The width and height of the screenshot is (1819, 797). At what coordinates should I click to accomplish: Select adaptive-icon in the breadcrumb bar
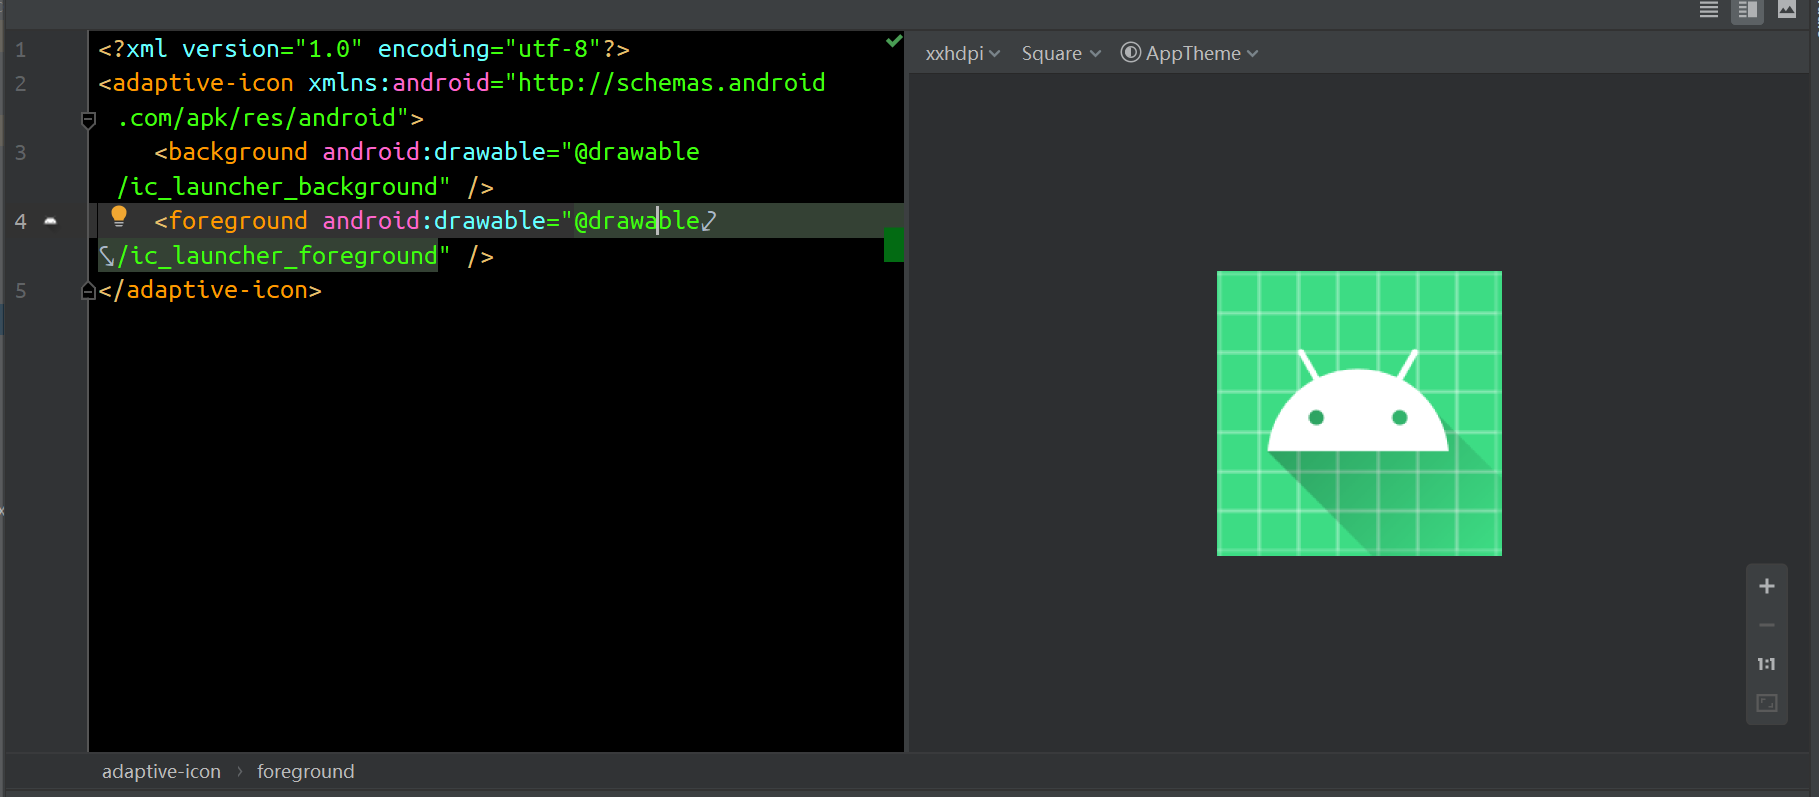coord(161,772)
